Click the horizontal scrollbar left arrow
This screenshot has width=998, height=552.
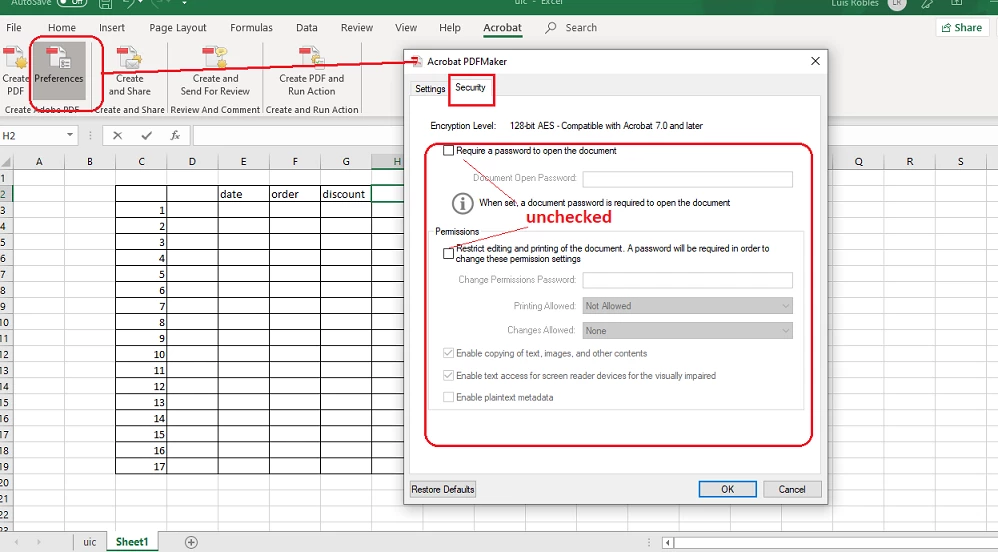[x=667, y=543]
